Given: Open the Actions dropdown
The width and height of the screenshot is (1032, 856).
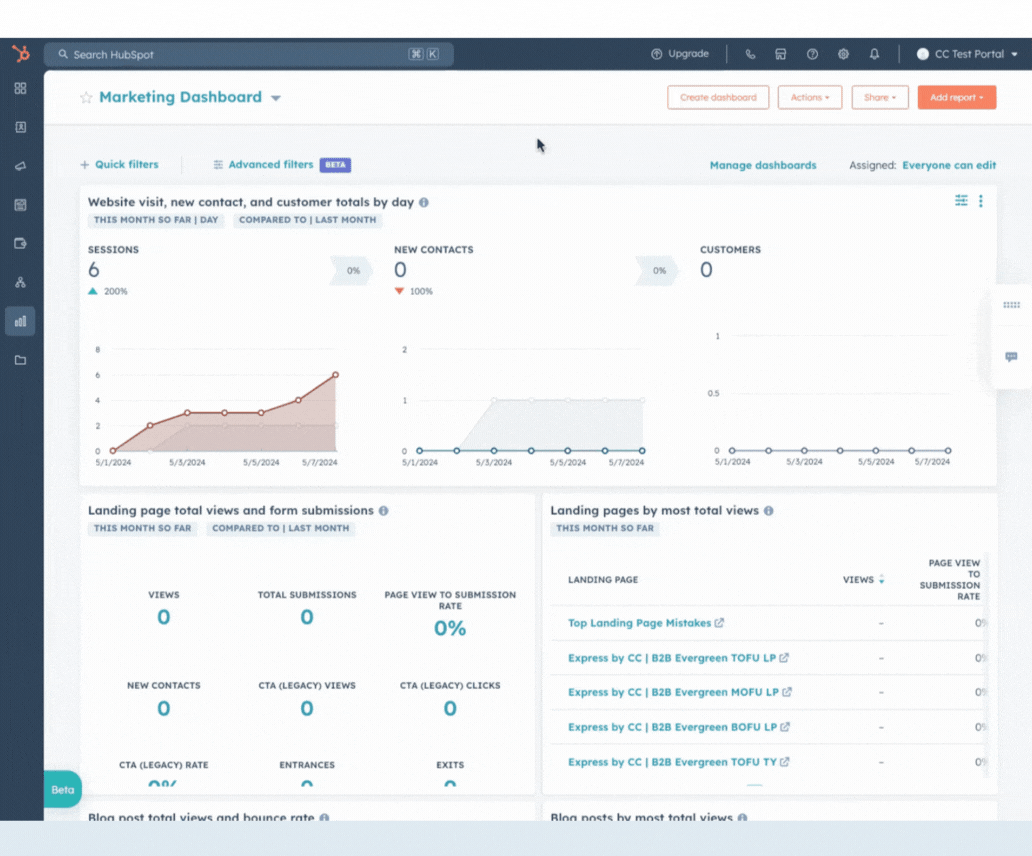Looking at the screenshot, I should click(x=809, y=97).
